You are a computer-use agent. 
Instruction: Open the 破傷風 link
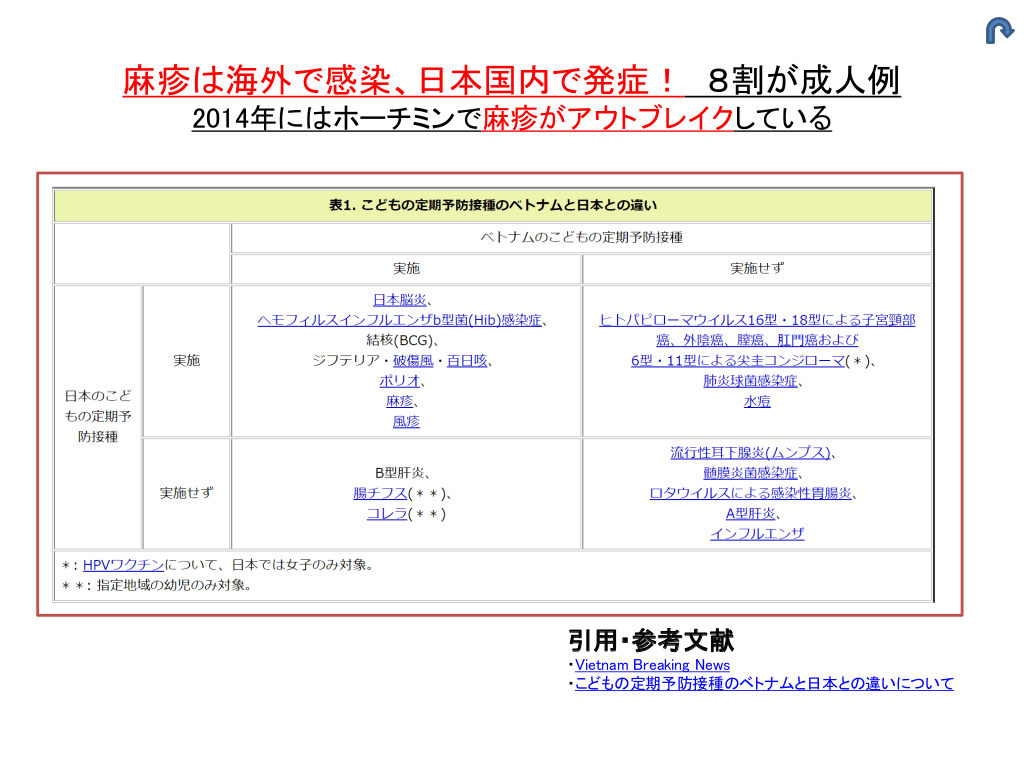point(413,361)
